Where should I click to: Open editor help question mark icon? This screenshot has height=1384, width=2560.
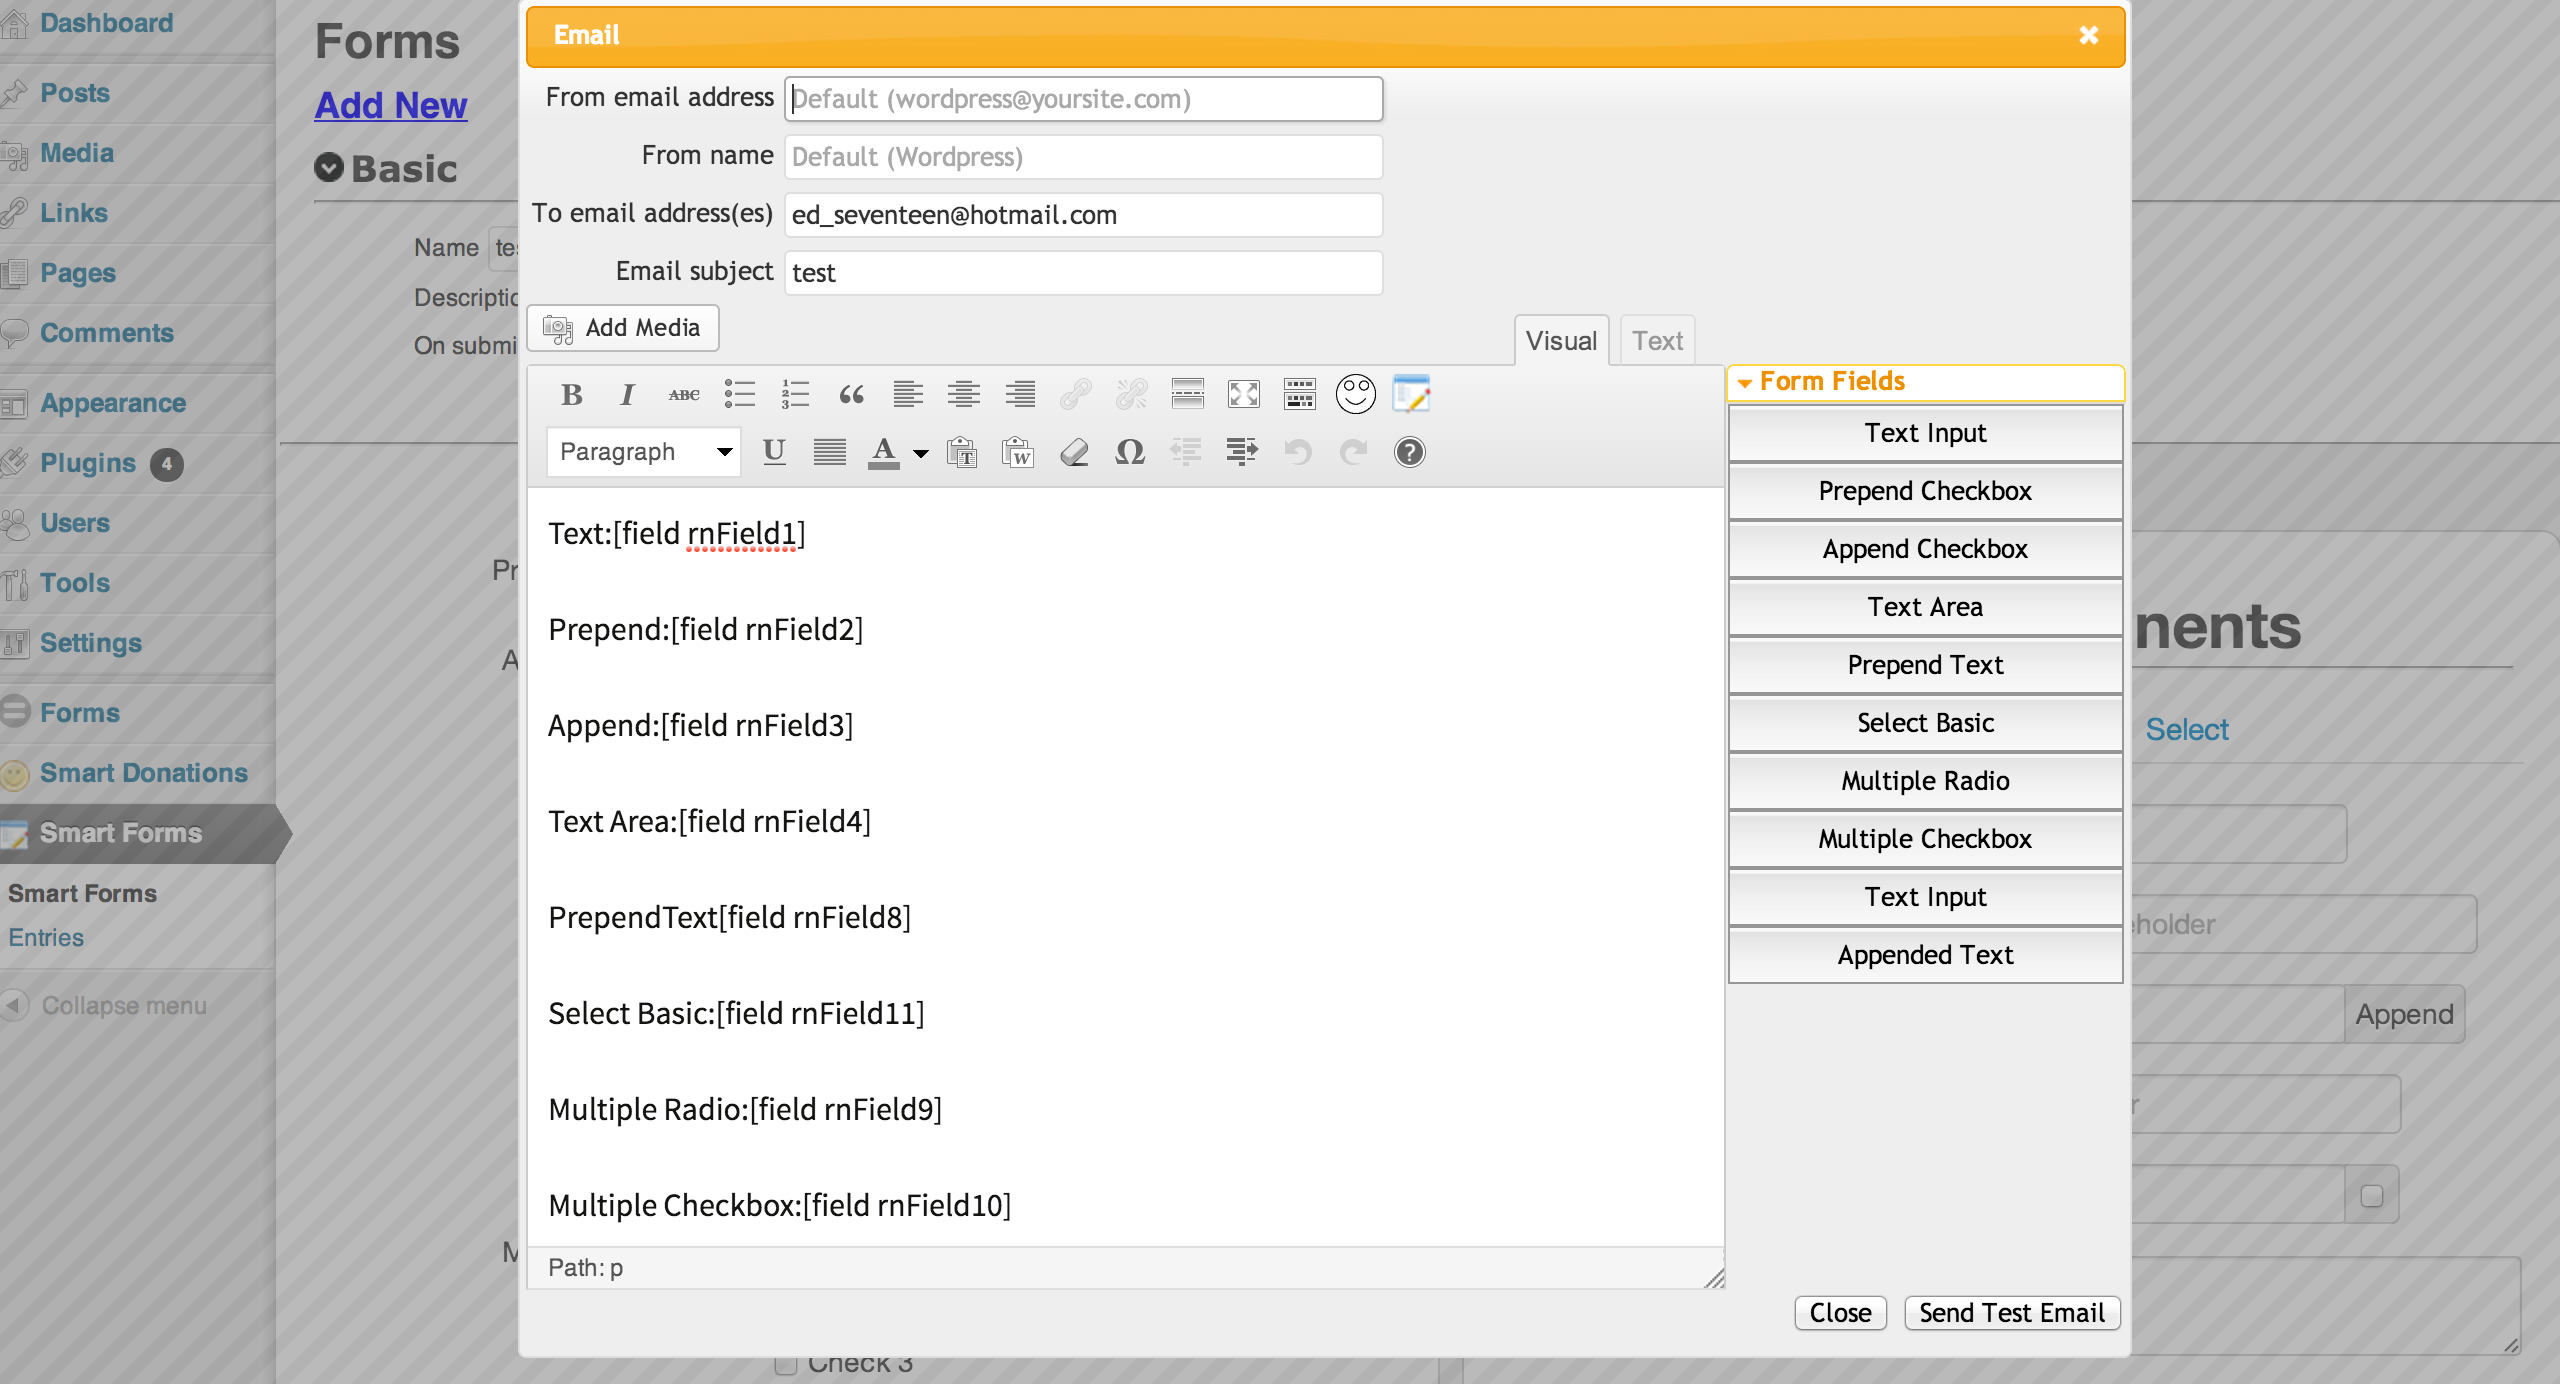1409,452
